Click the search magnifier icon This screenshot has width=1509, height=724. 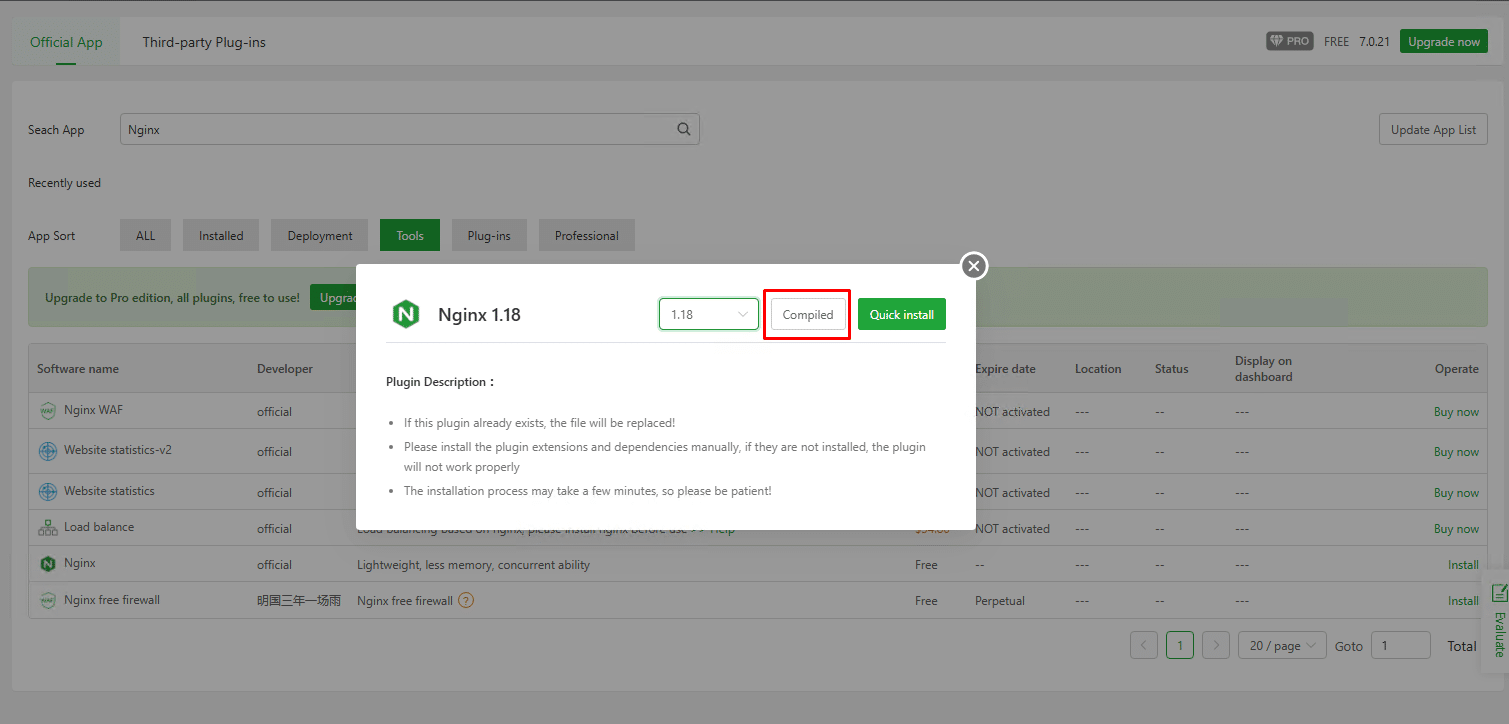coord(684,129)
